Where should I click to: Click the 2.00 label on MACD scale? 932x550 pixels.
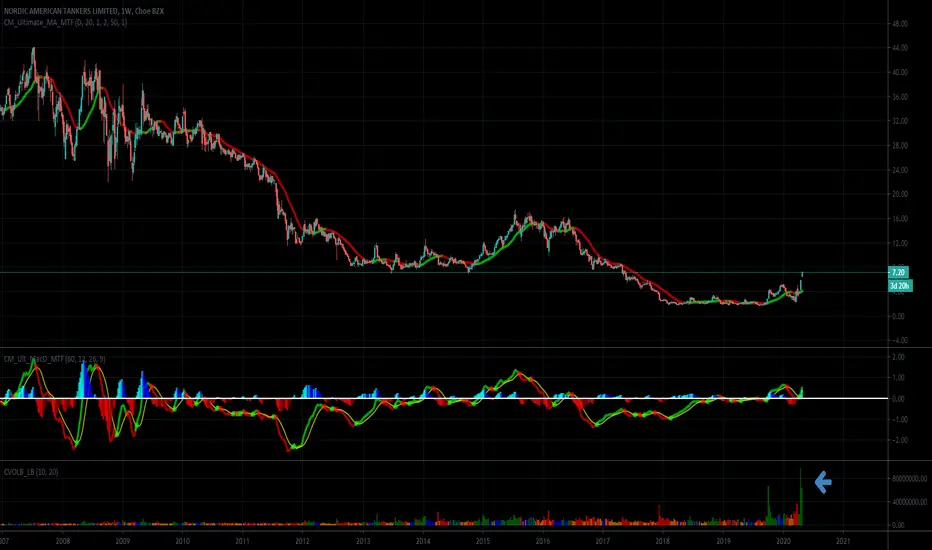pyautogui.click(x=898, y=357)
